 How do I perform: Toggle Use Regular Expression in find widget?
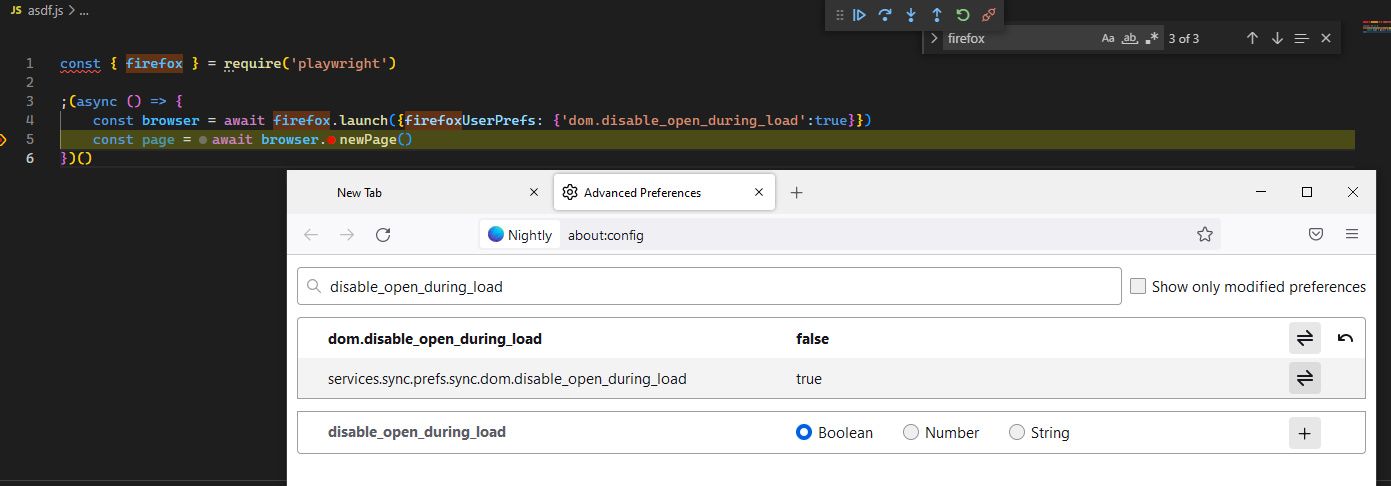pyautogui.click(x=1152, y=38)
